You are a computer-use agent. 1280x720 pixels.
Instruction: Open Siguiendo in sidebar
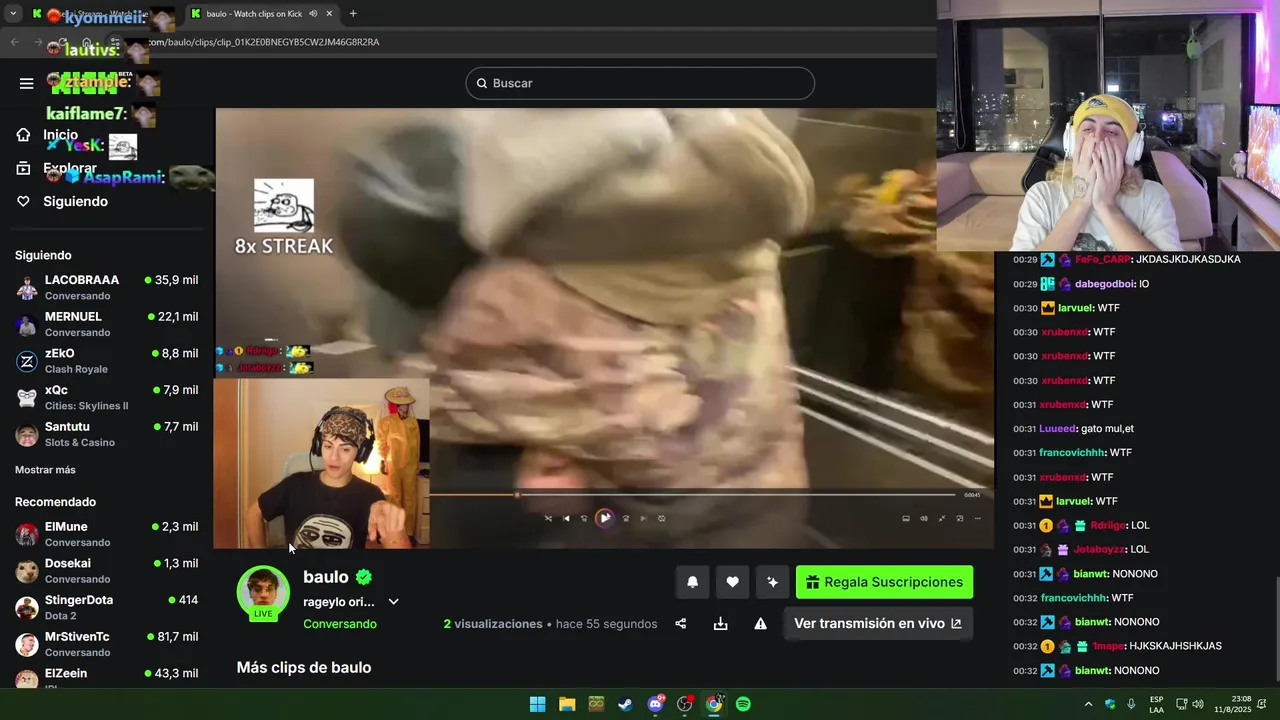click(62, 201)
